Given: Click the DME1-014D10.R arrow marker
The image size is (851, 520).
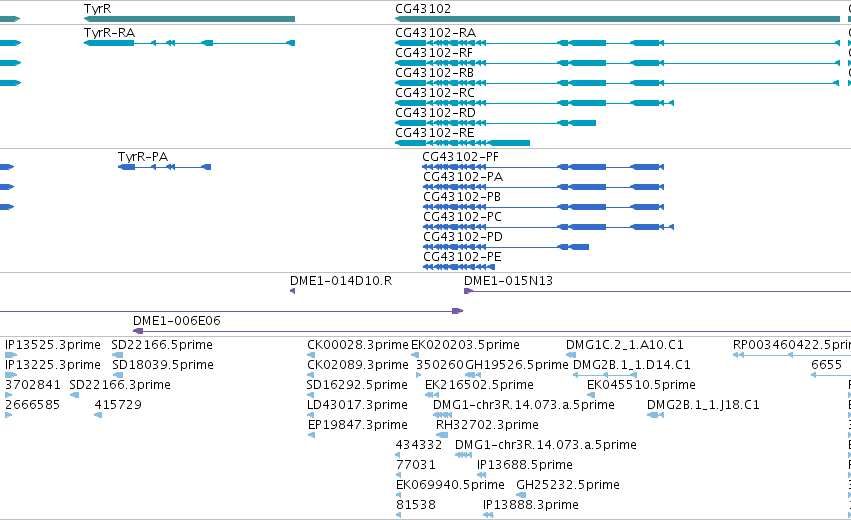Looking at the screenshot, I should [x=293, y=291].
